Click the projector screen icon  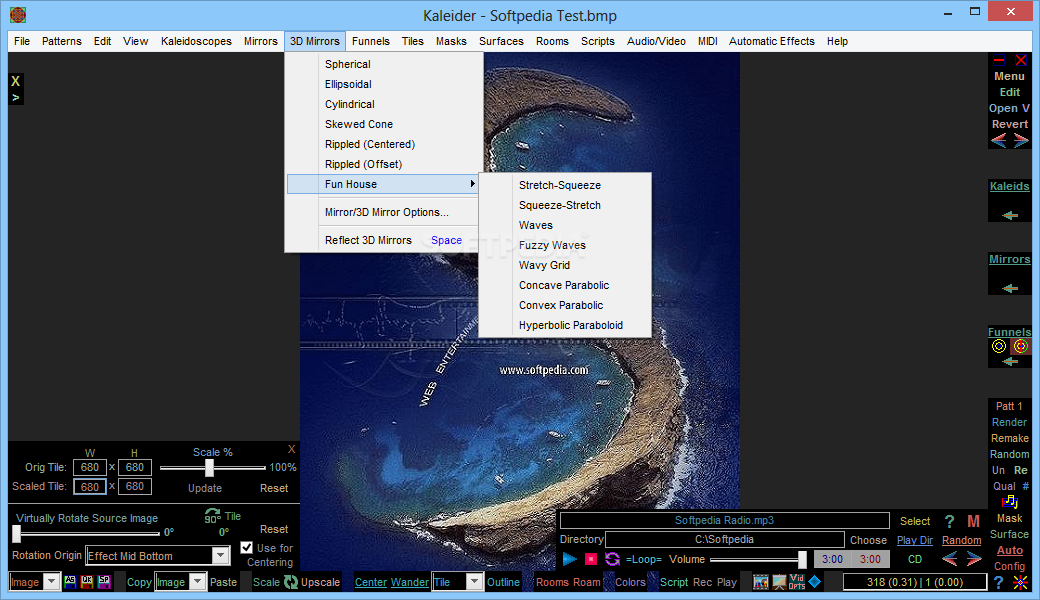pos(779,582)
